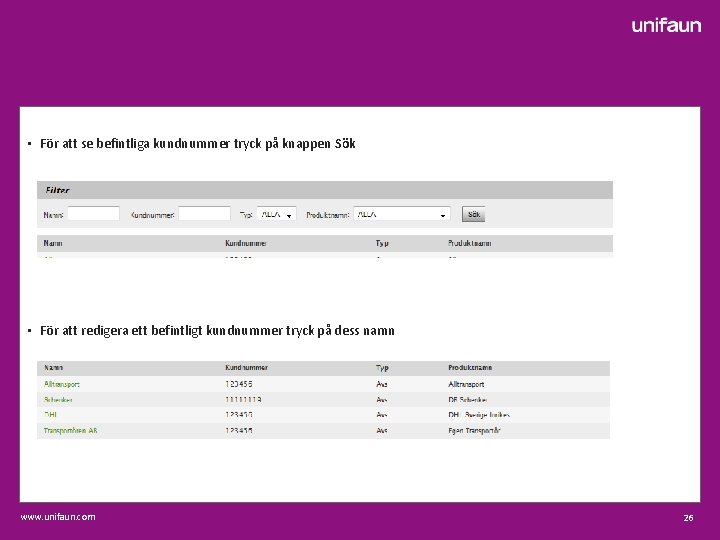Viewport: 720px width, 540px height.
Task: Open the Produktnamn dropdown set to ALLA
Action: click(x=402, y=214)
